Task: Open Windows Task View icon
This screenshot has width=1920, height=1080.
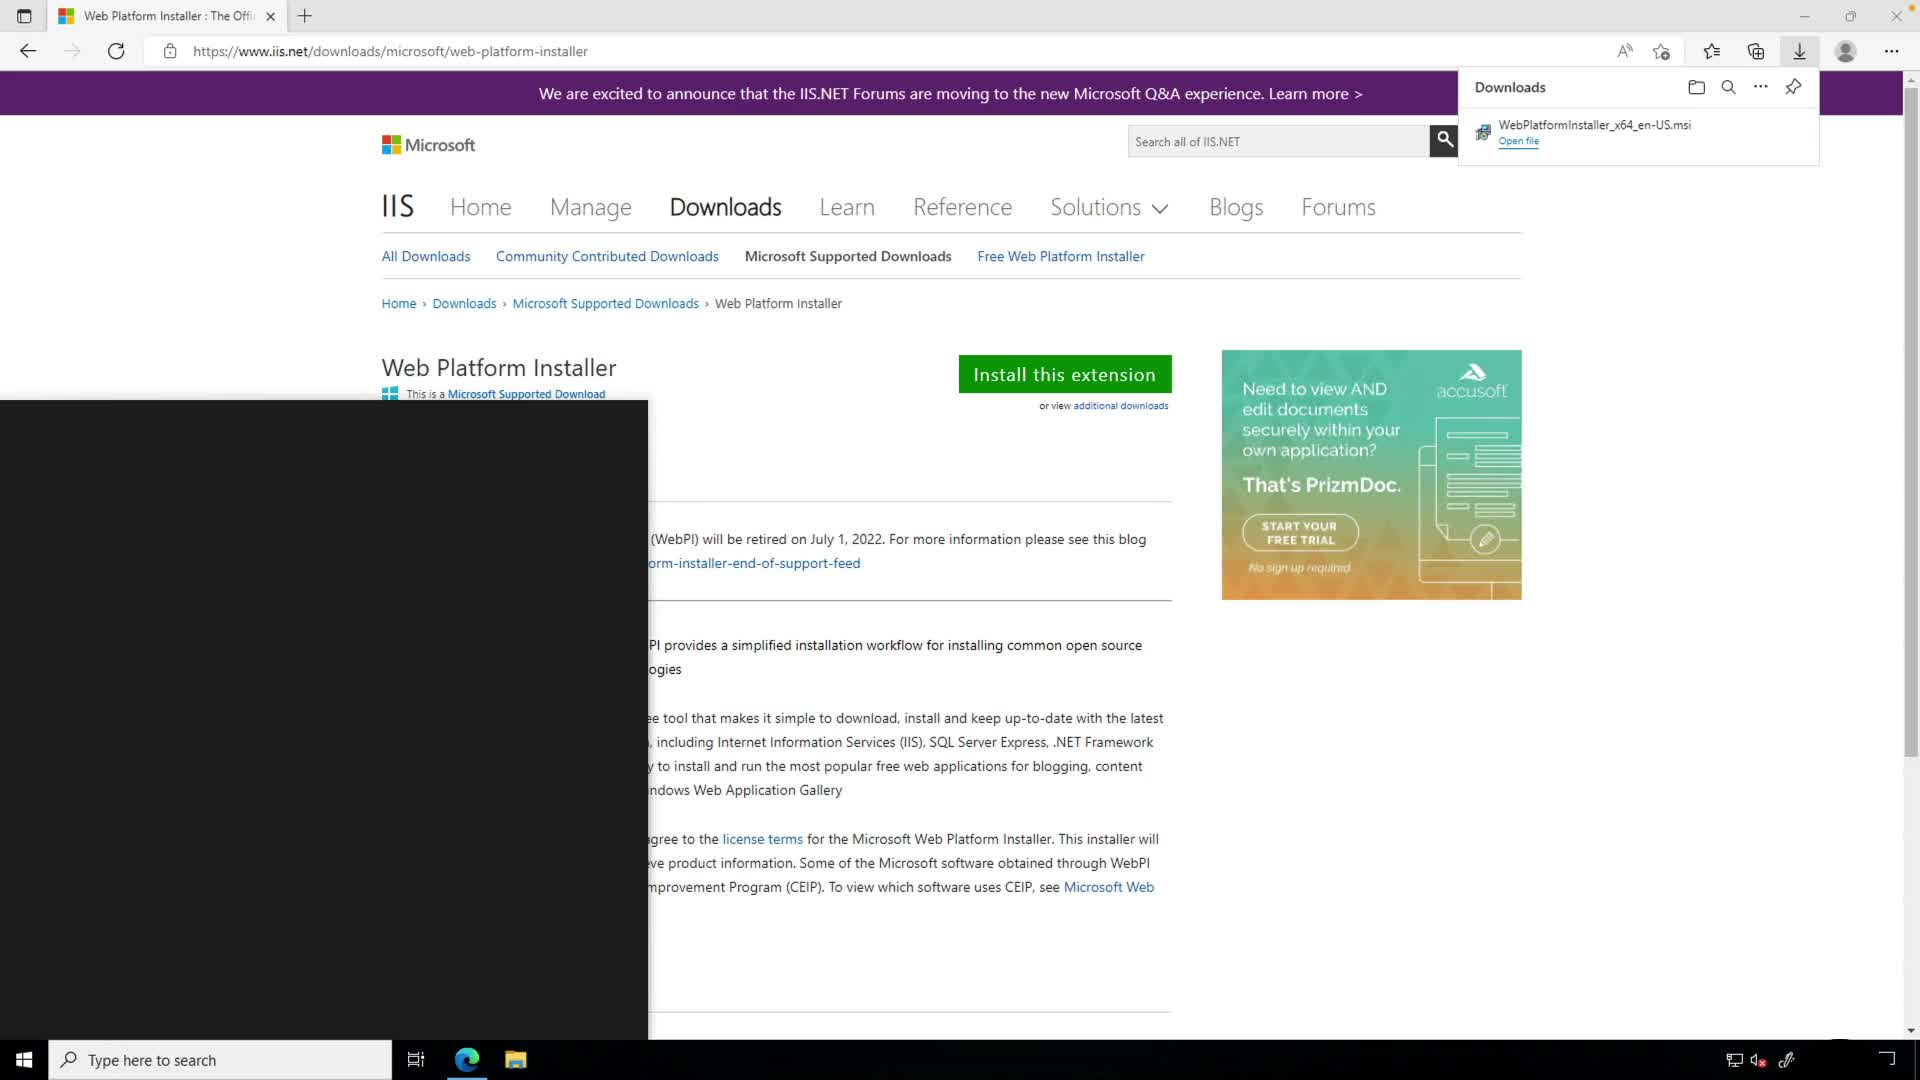Action: coord(416,1060)
